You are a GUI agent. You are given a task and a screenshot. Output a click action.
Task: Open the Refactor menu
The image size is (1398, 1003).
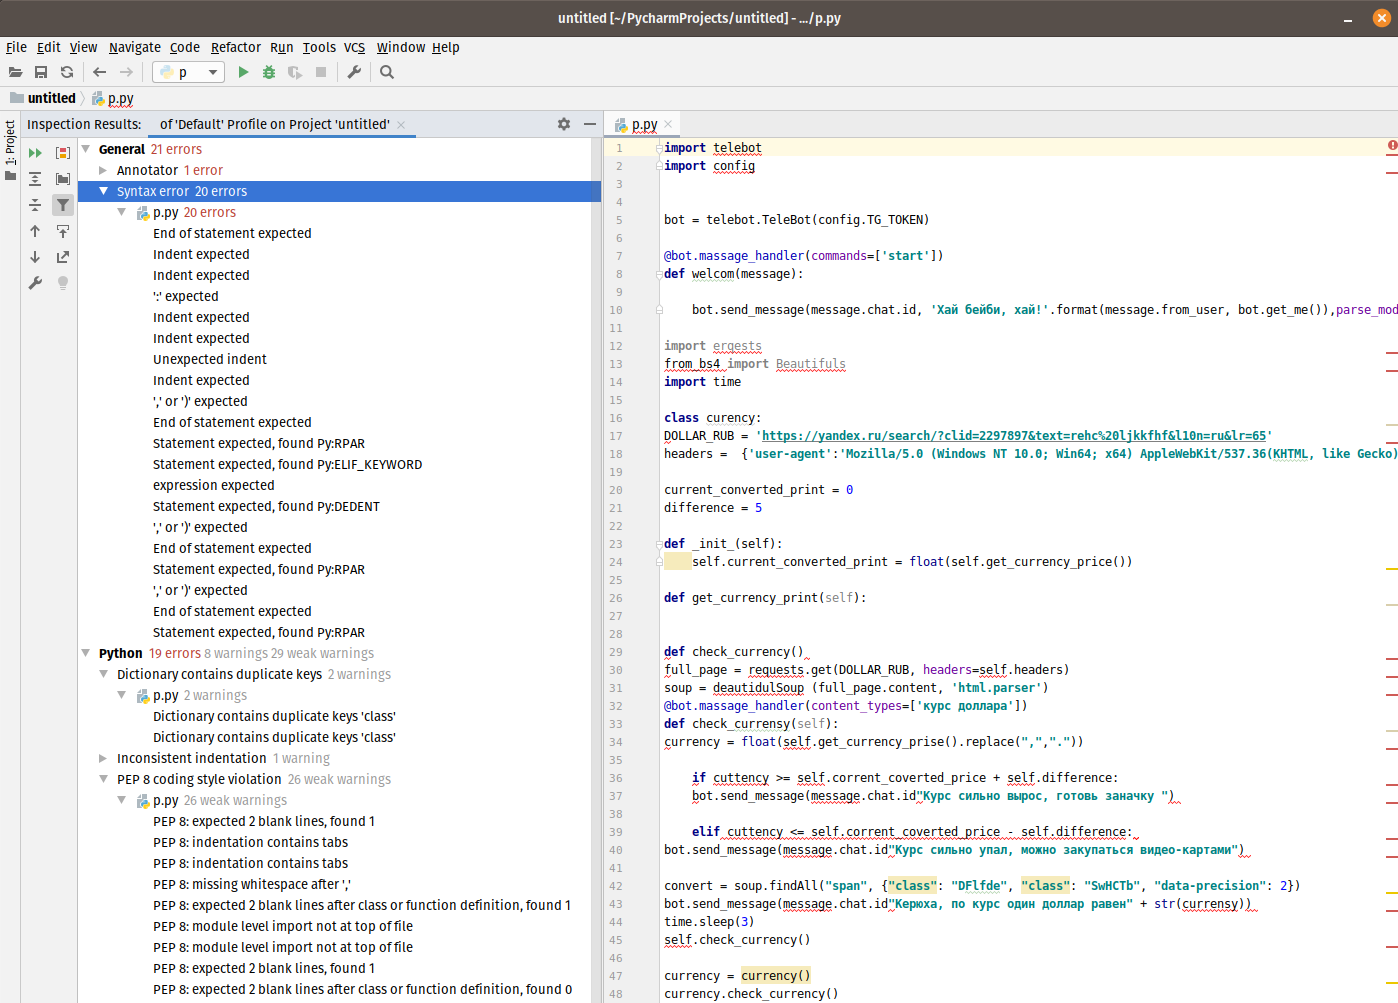click(x=236, y=47)
